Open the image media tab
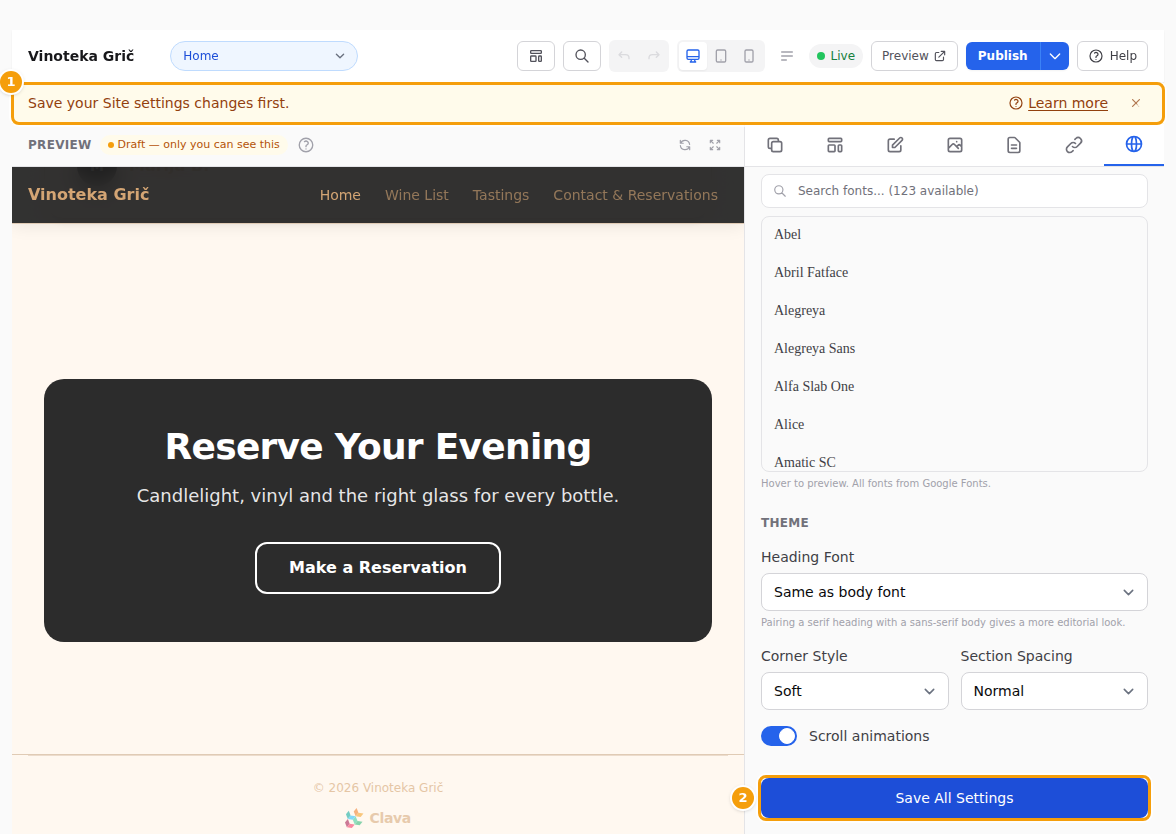 click(x=955, y=145)
